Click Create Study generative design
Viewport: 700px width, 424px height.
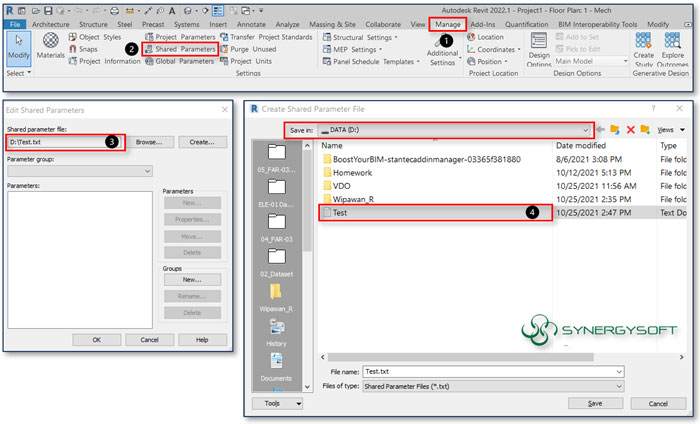pyautogui.click(x=643, y=50)
